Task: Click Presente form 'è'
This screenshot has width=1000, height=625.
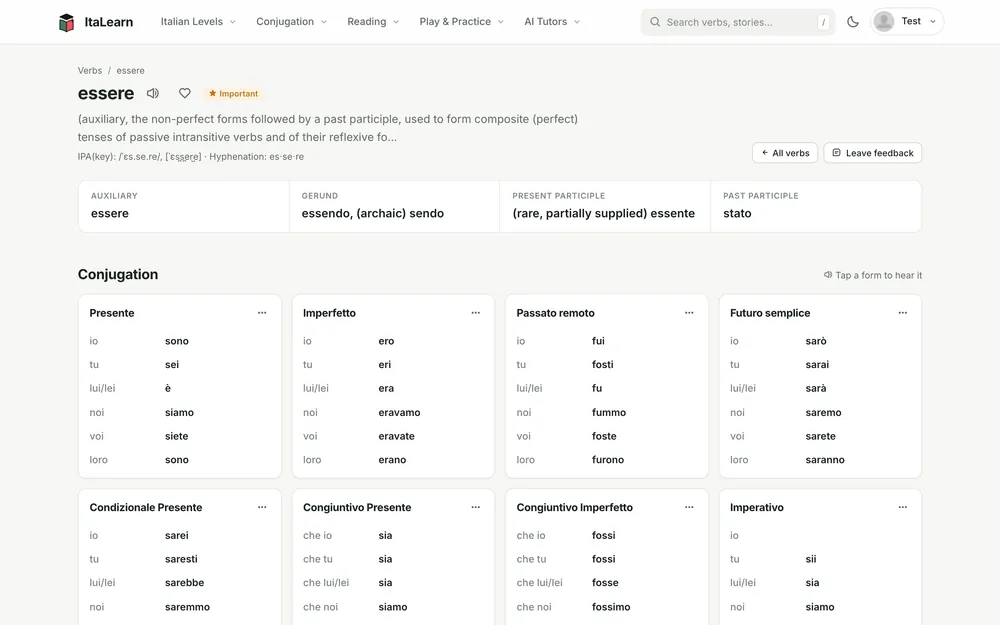Action: tap(168, 388)
